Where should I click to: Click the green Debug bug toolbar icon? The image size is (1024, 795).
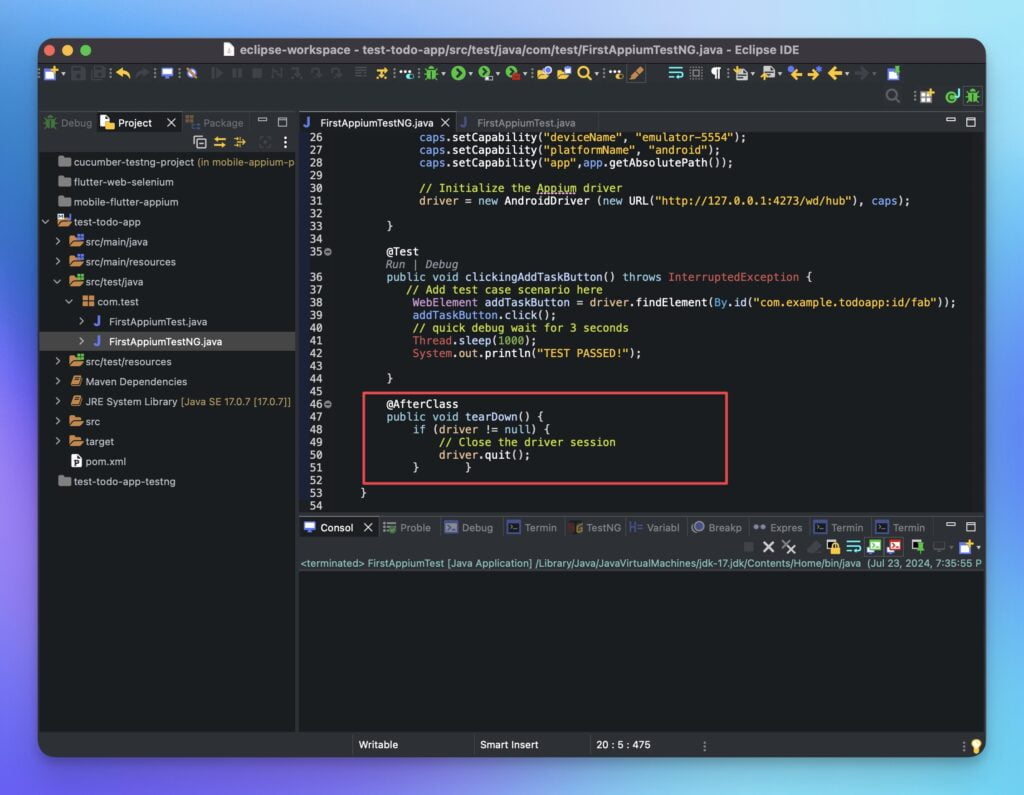click(x=431, y=73)
